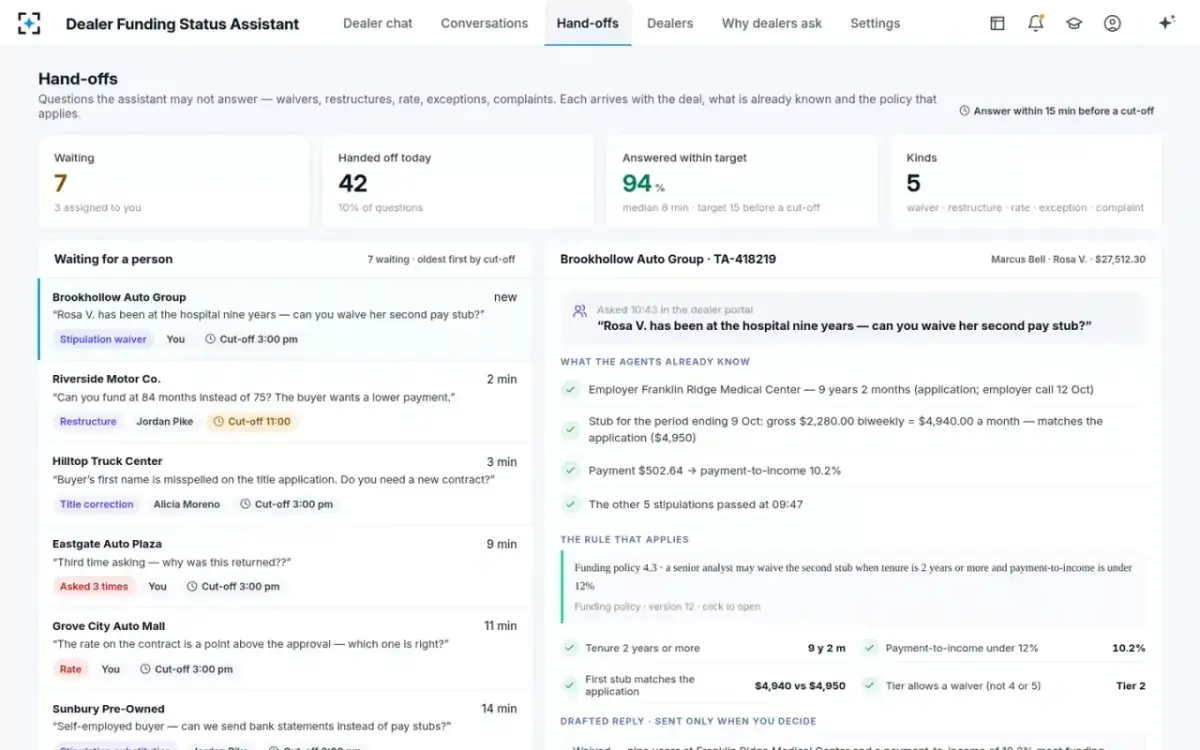This screenshot has height=750, width=1200.
Task: Click the '7 waiting · oldest first by cut-off' sort label
Action: coord(441,260)
